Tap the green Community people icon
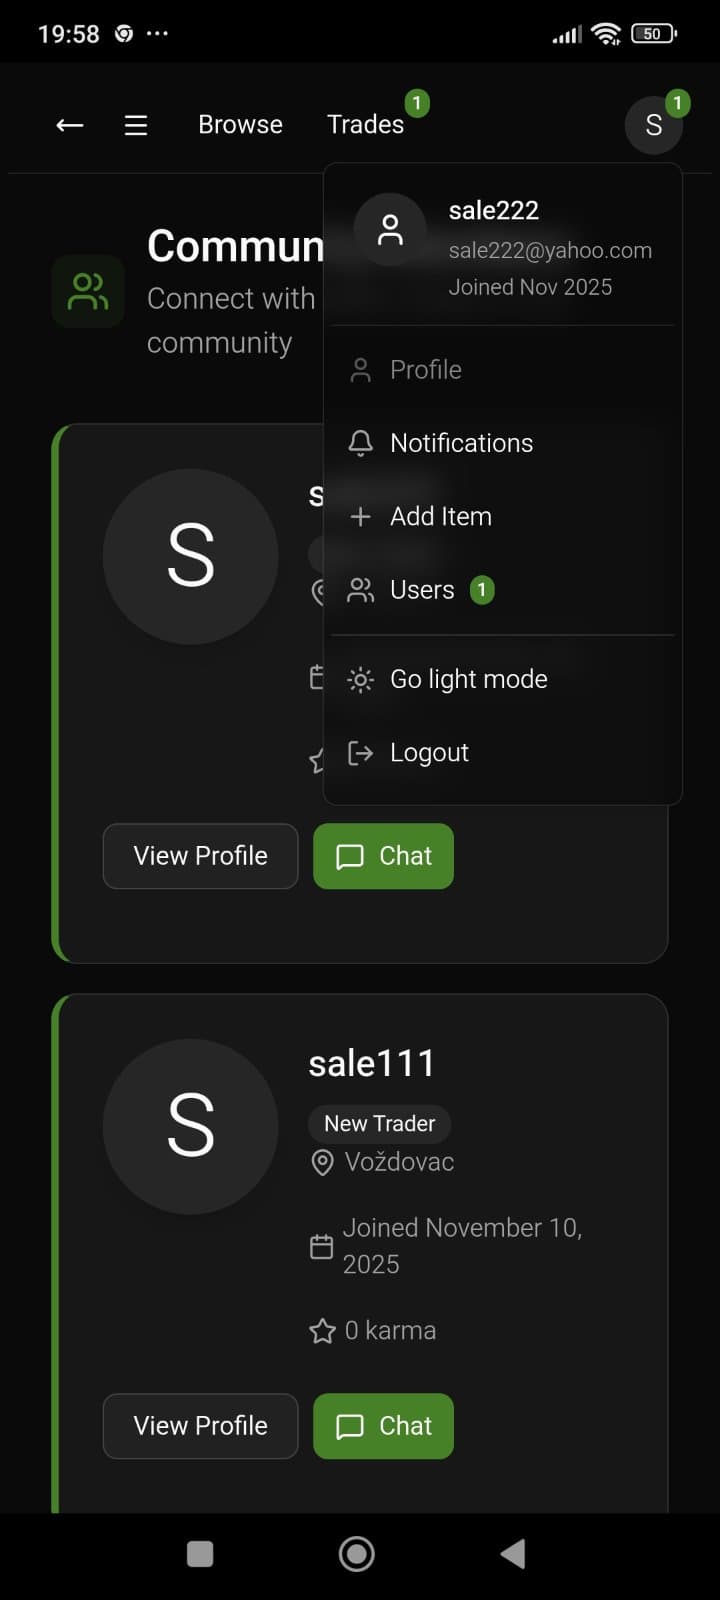 click(x=88, y=292)
